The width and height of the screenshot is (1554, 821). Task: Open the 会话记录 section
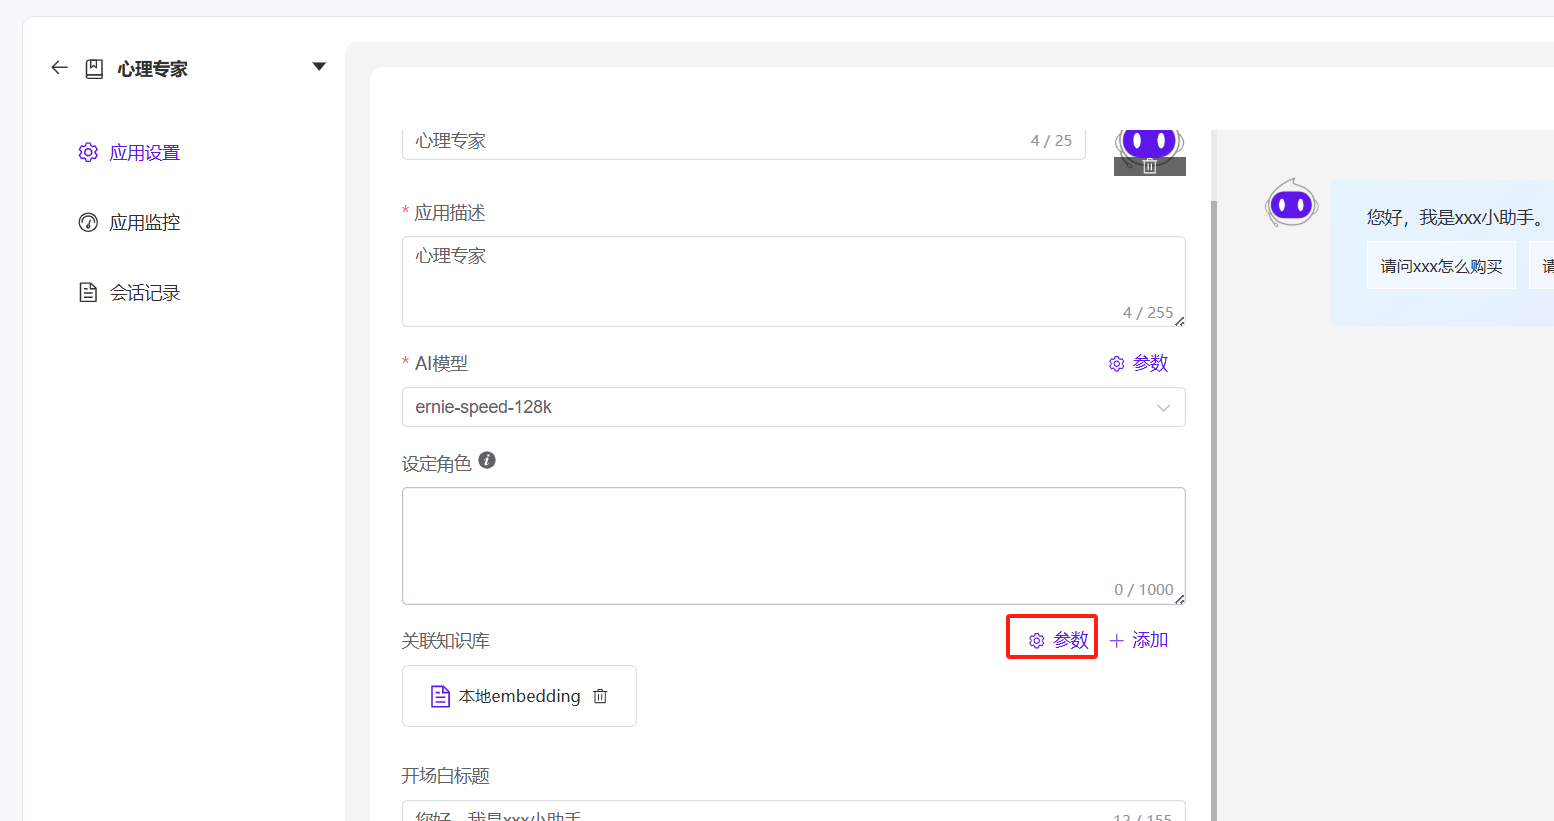click(142, 292)
